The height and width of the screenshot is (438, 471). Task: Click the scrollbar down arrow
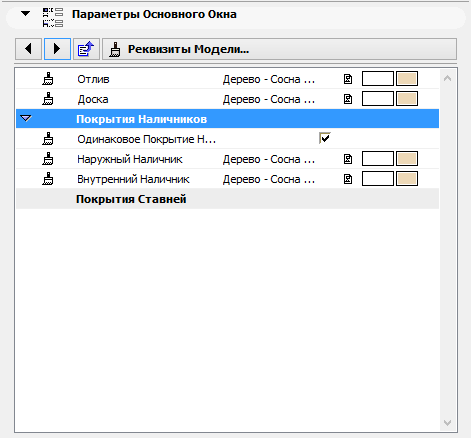447,423
